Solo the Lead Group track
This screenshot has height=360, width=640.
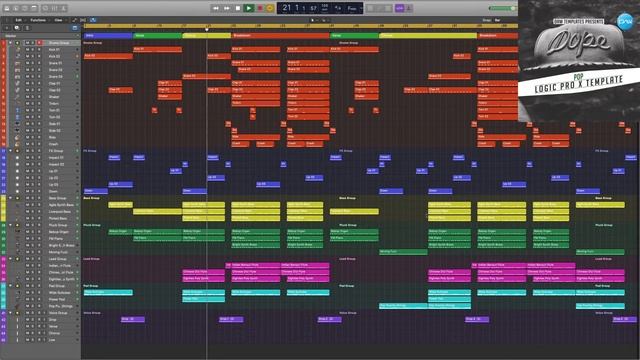pos(33,259)
